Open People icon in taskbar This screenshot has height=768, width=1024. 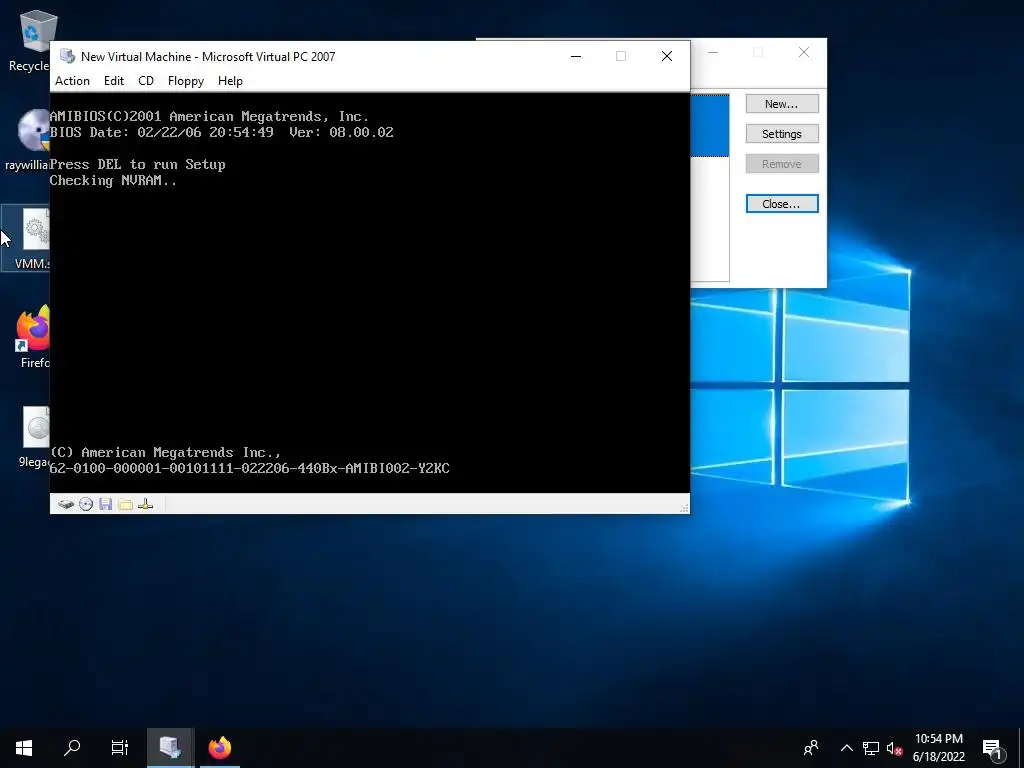pos(811,748)
